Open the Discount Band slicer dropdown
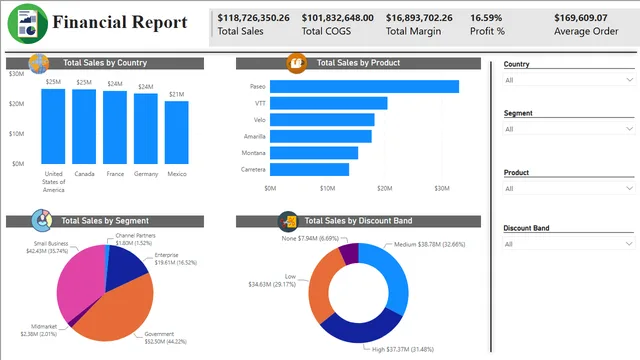The image size is (640, 360). tap(569, 244)
